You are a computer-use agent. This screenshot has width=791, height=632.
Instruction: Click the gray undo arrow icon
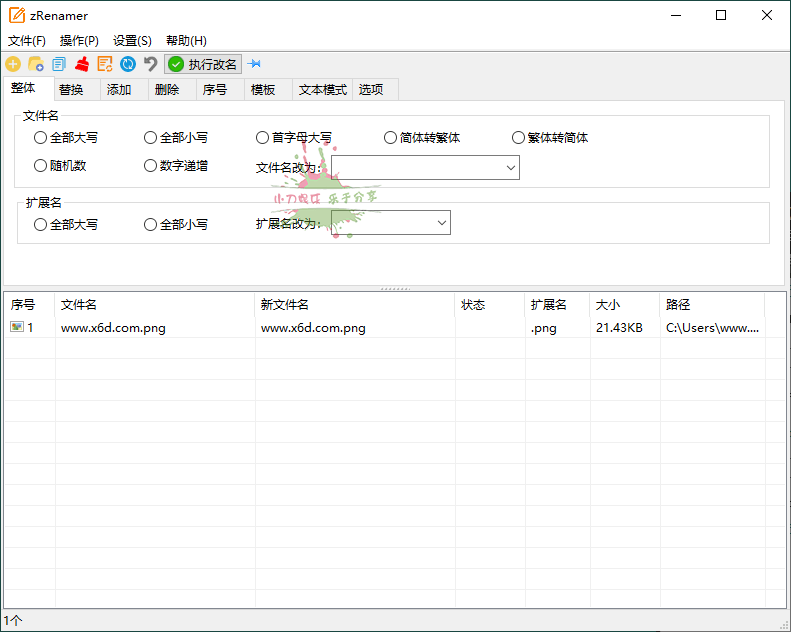click(x=151, y=64)
